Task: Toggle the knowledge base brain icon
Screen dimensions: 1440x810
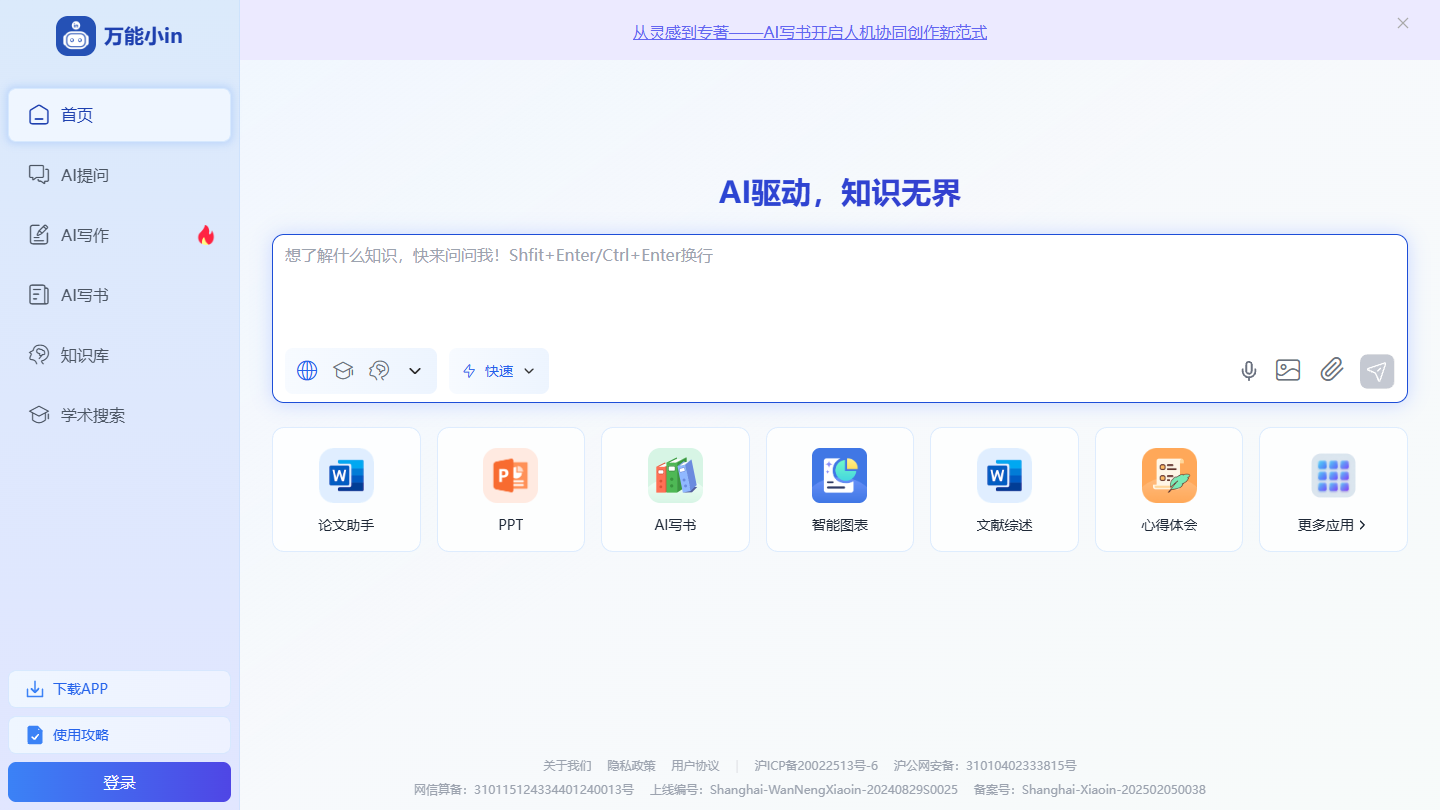Action: coord(379,371)
